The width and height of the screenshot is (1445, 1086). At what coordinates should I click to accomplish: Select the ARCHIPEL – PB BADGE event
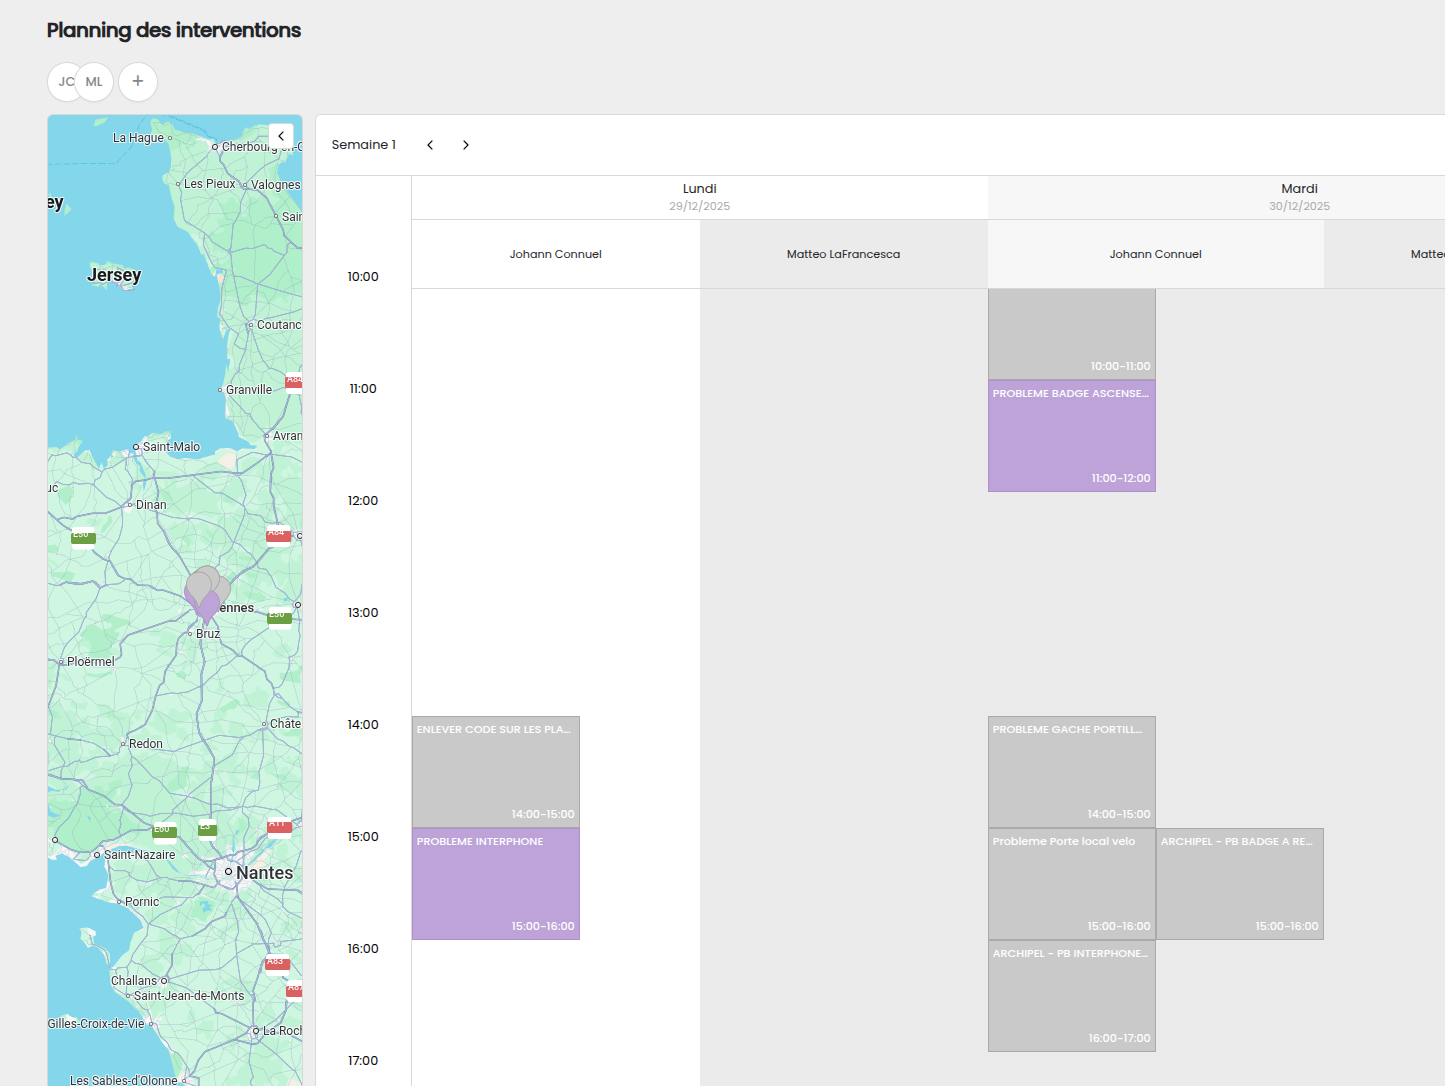[1240, 883]
